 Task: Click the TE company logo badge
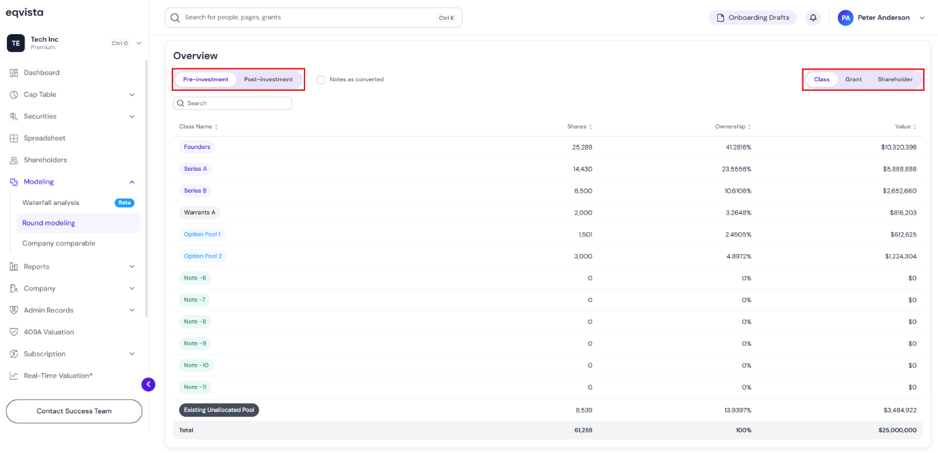point(16,43)
